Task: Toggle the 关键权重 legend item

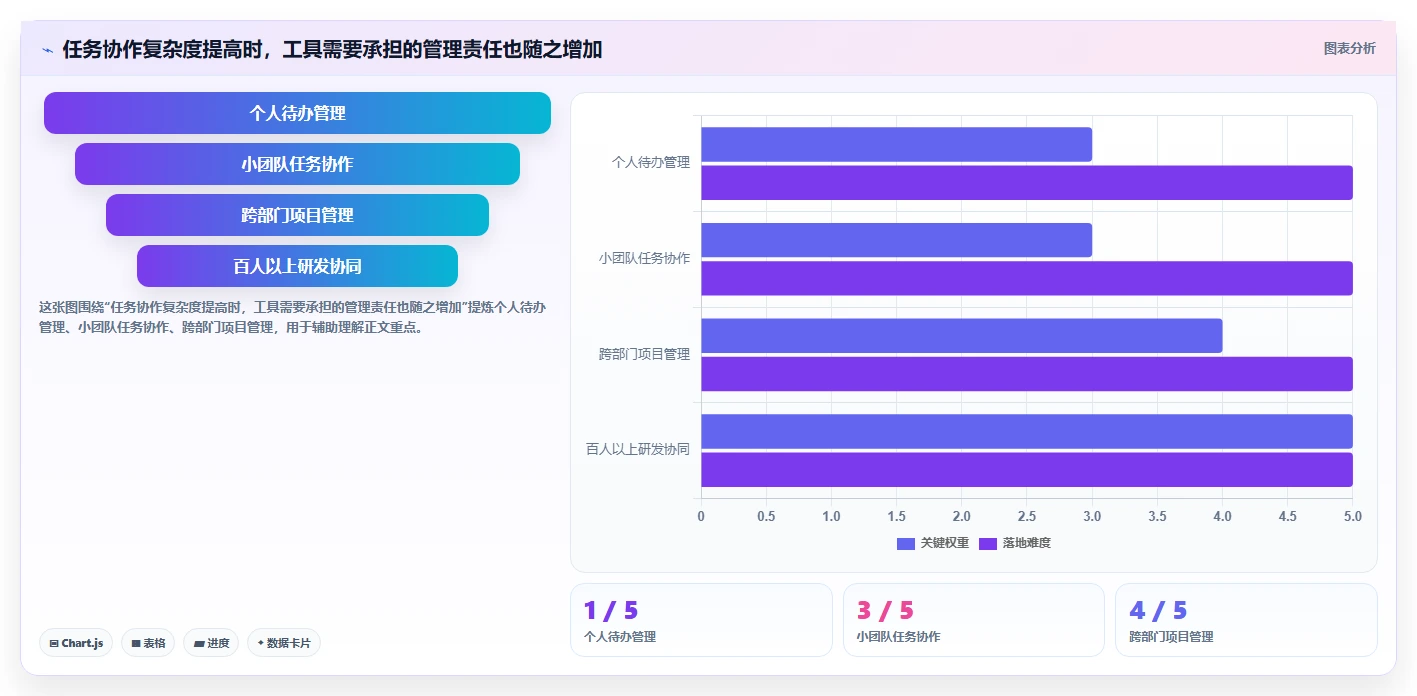Action: coord(932,543)
